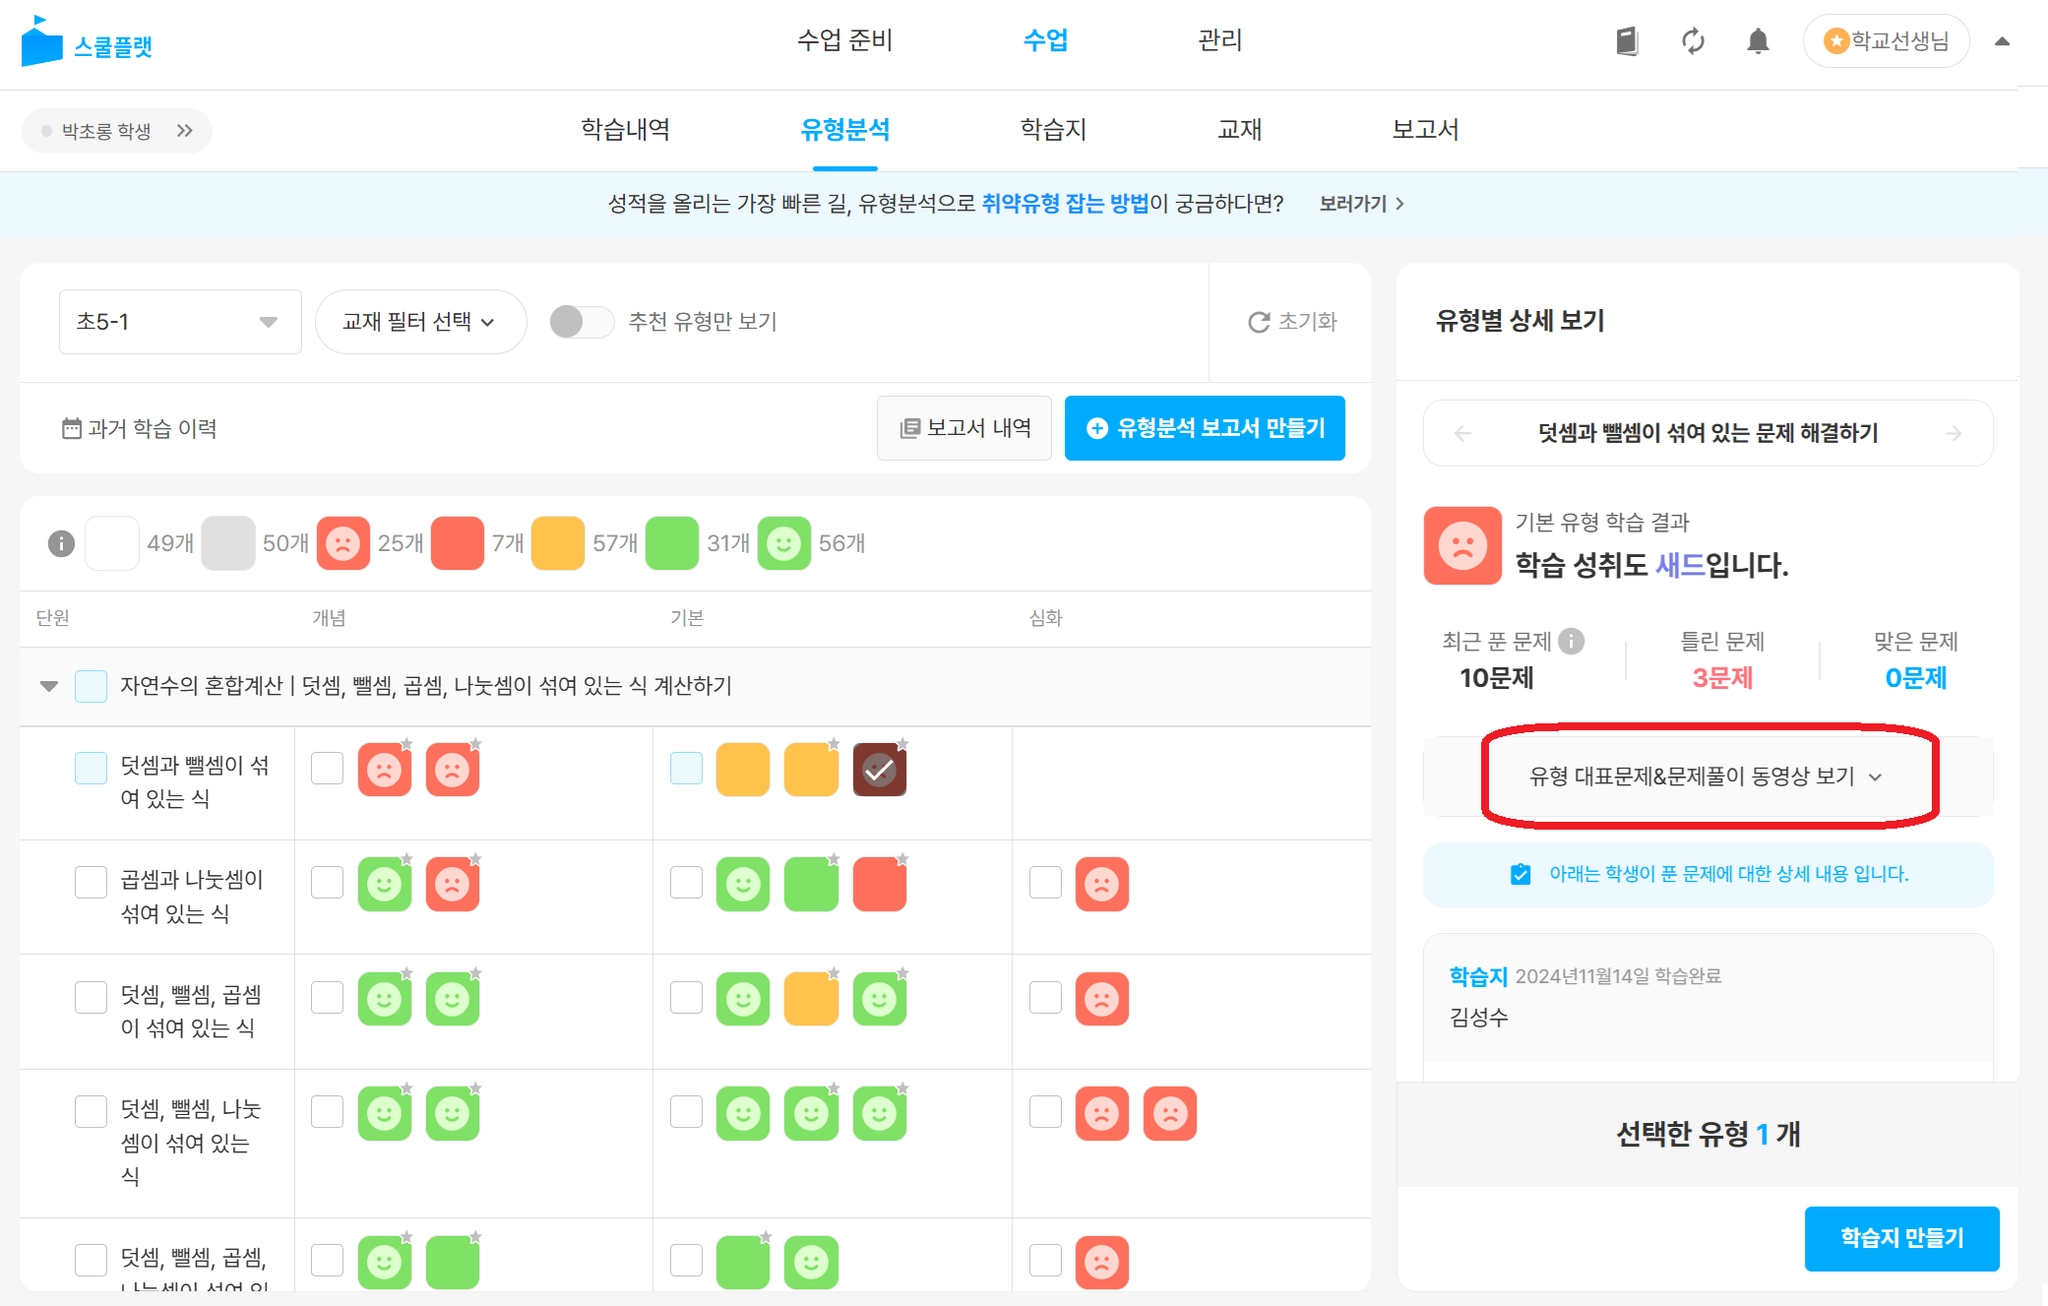2048x1306 pixels.
Task: Open the book icon in top bar
Action: (1627, 41)
